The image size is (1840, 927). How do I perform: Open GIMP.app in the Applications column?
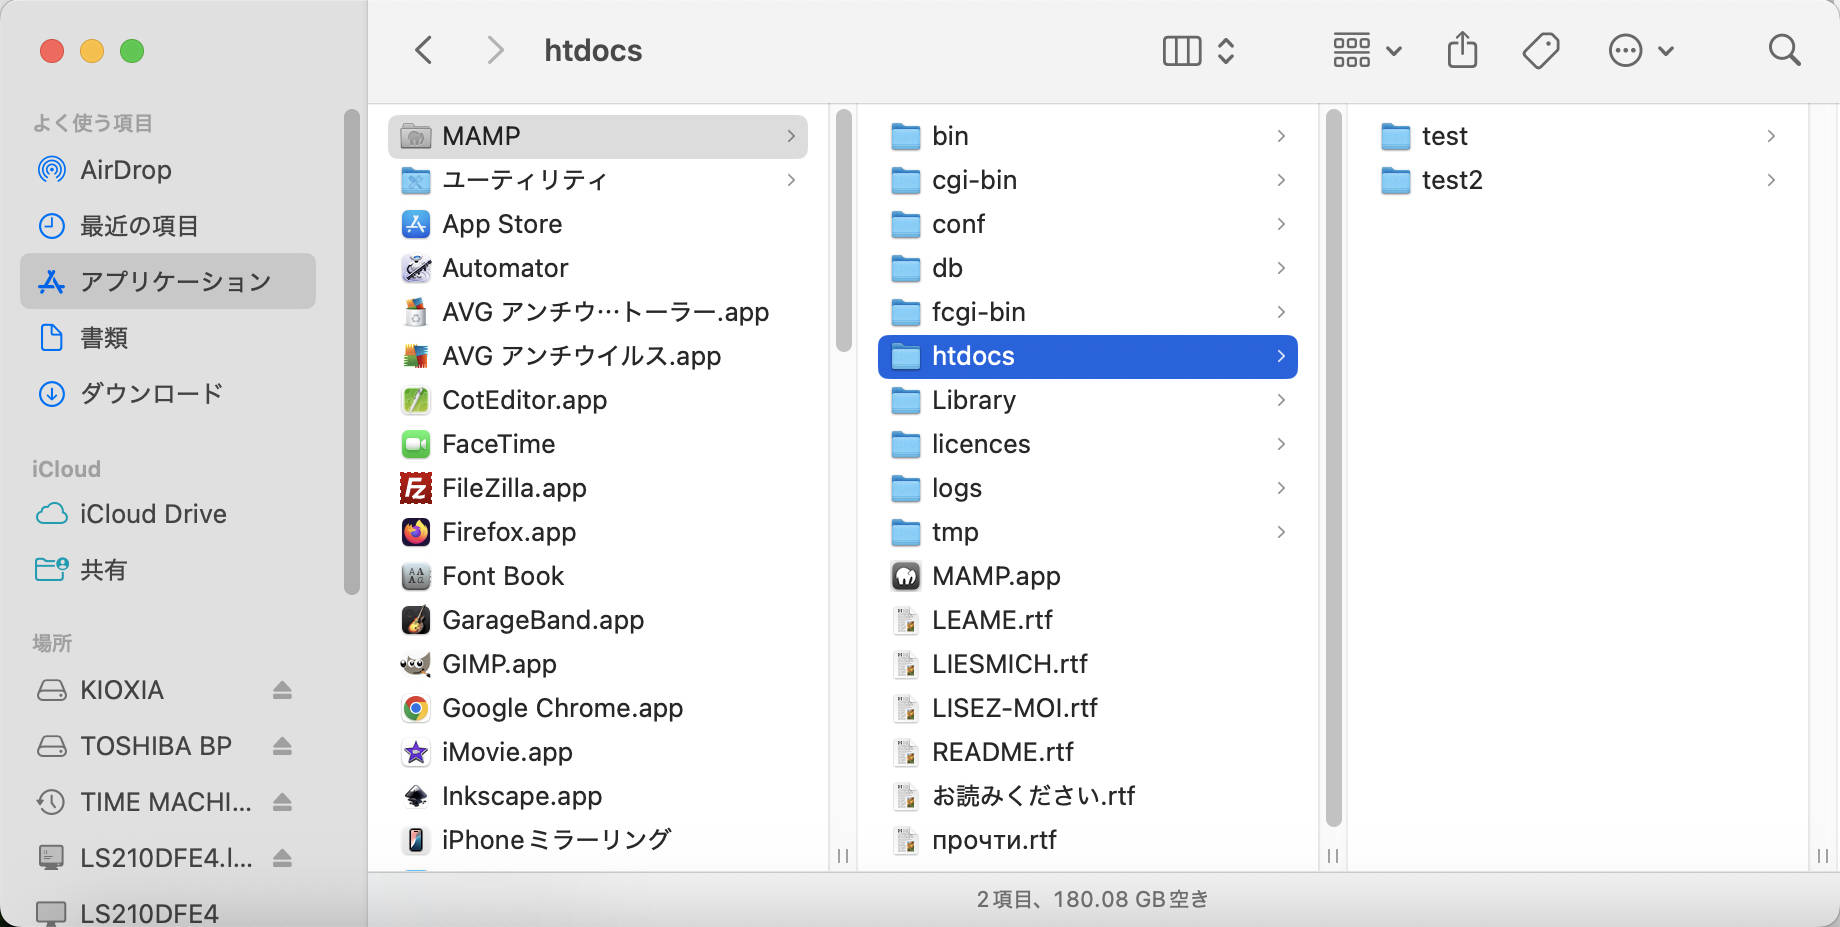[501, 663]
